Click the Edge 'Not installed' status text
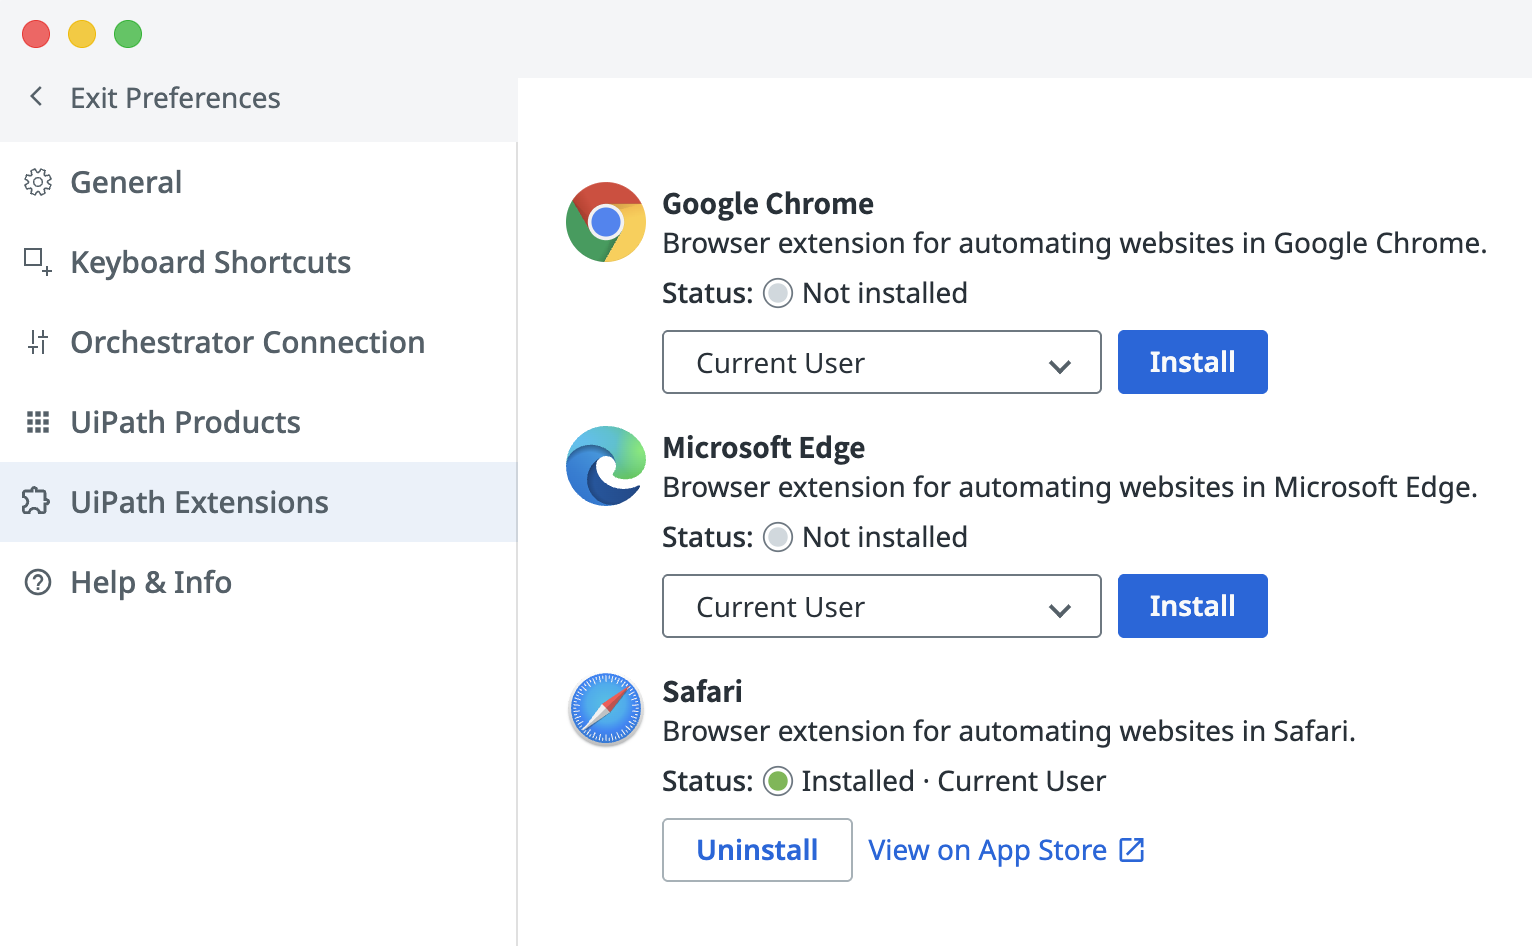Viewport: 1532px width, 946px height. point(885,537)
